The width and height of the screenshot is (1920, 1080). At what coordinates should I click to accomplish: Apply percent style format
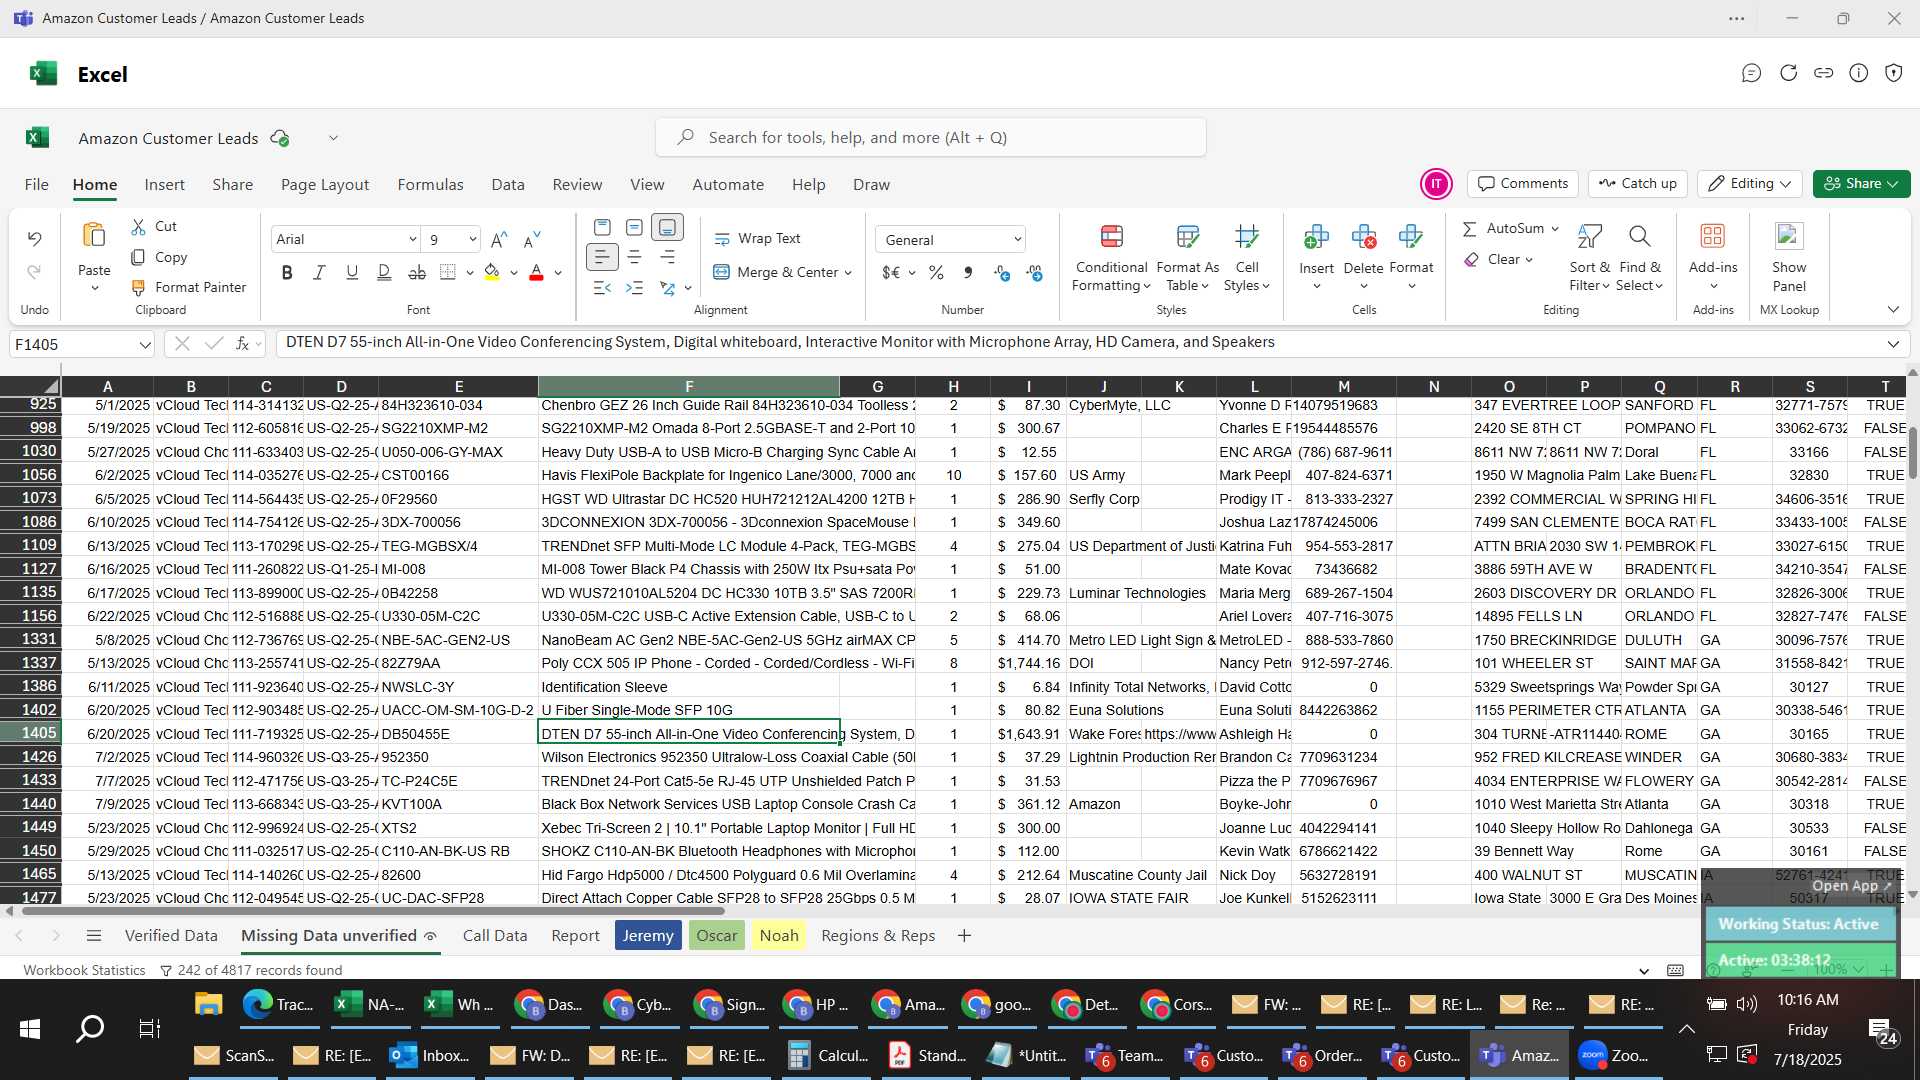tap(936, 272)
